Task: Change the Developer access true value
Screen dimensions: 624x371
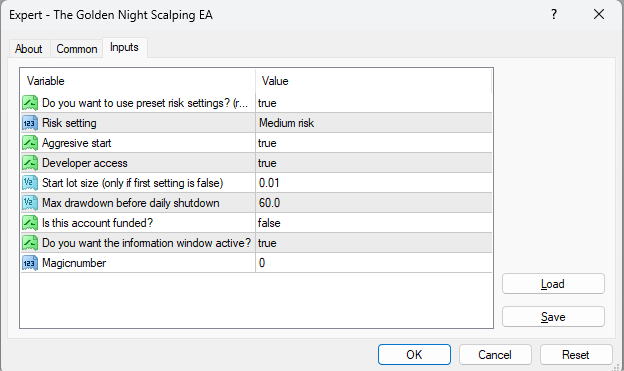Action: coord(374,163)
